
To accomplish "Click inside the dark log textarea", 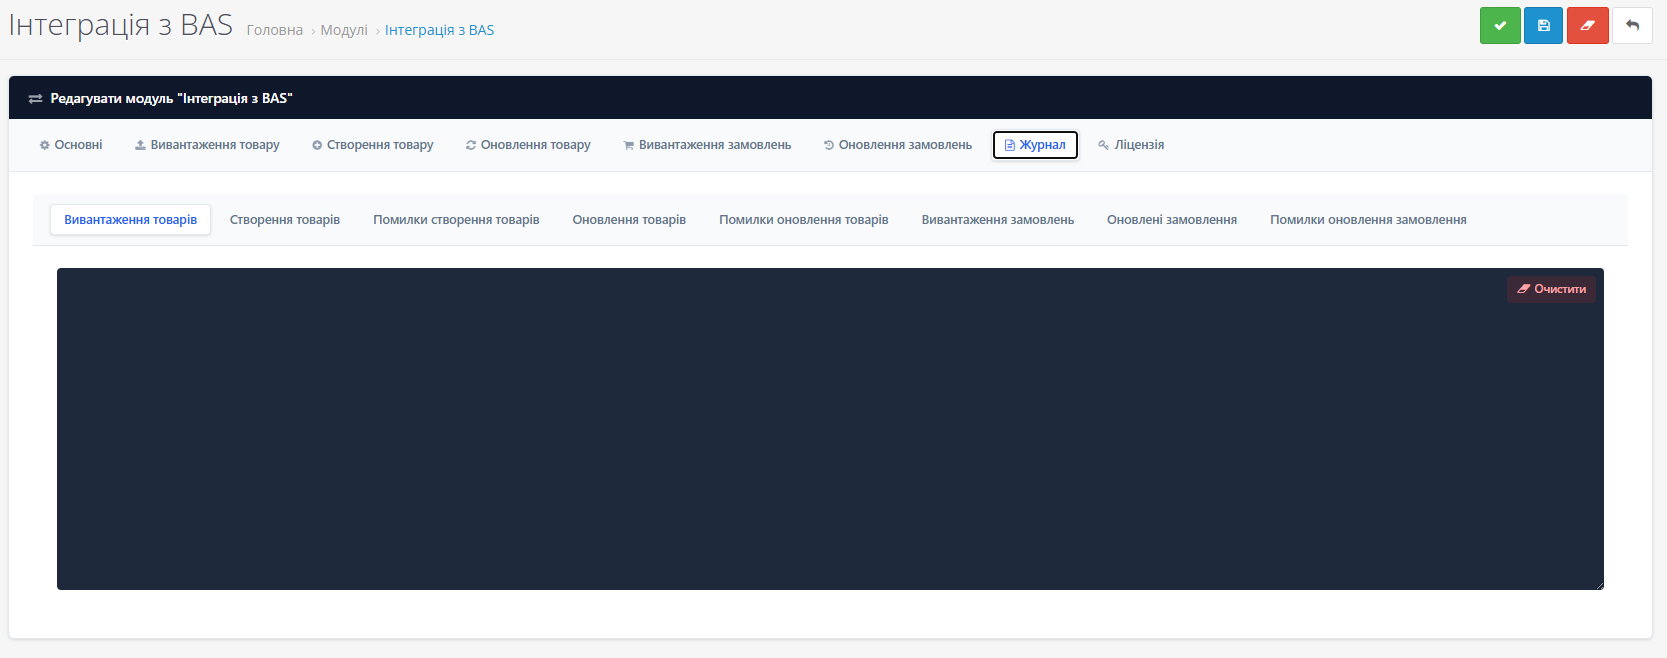I will click(830, 429).
